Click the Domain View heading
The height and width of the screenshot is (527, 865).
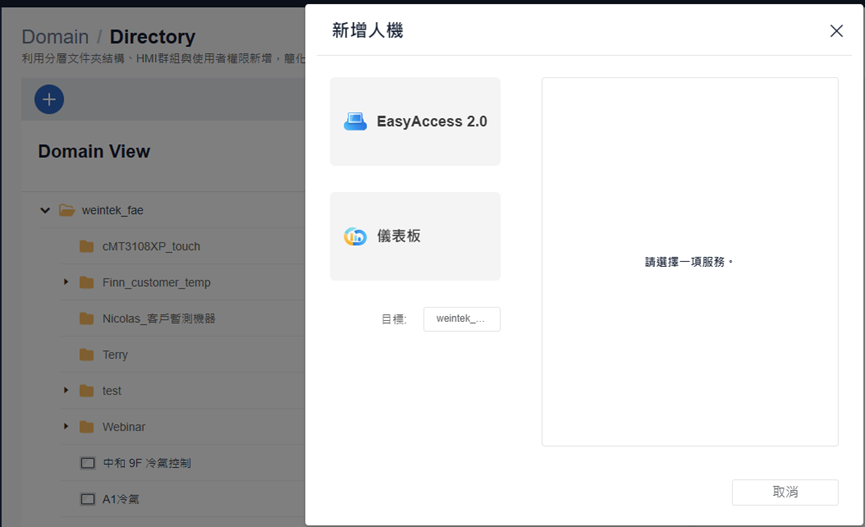coord(94,151)
